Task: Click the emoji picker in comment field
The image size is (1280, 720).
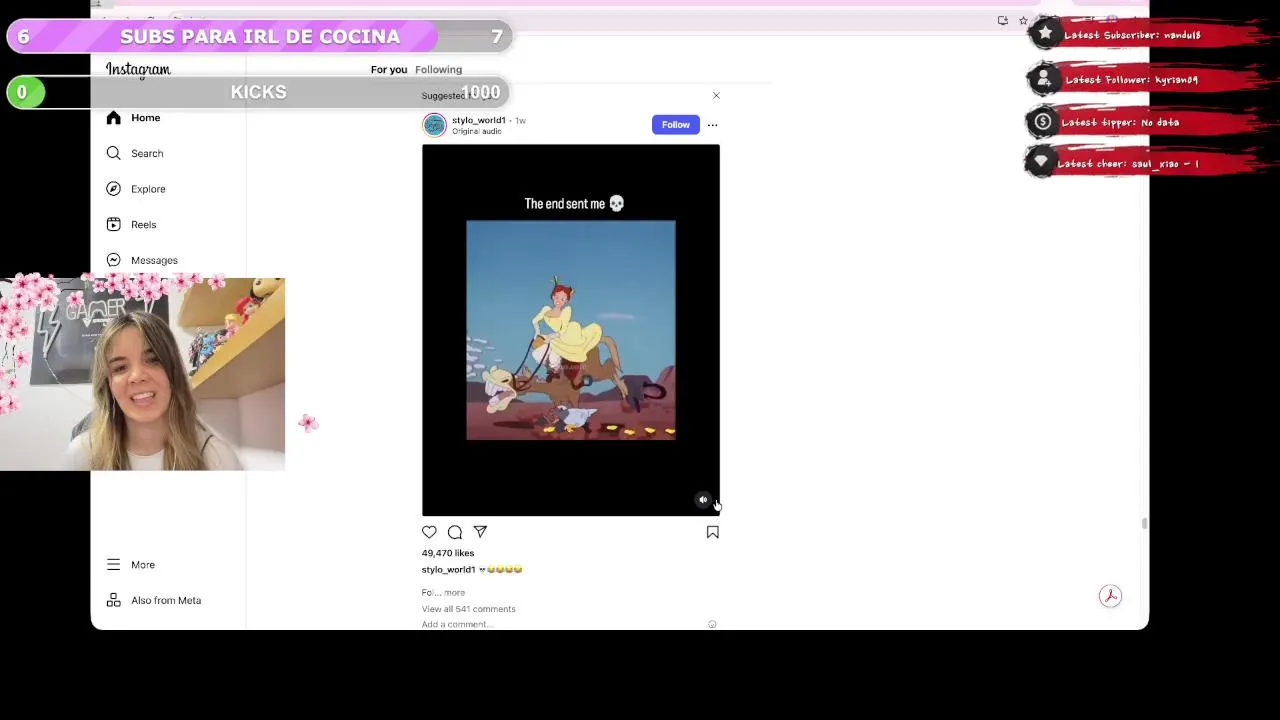Action: click(712, 624)
